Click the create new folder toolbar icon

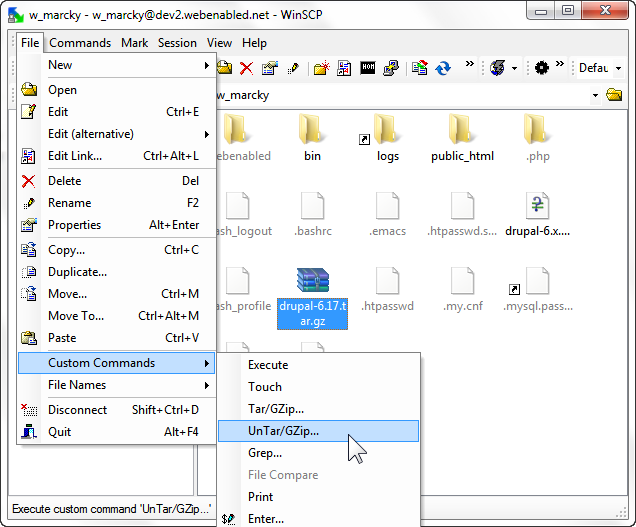pos(321,68)
